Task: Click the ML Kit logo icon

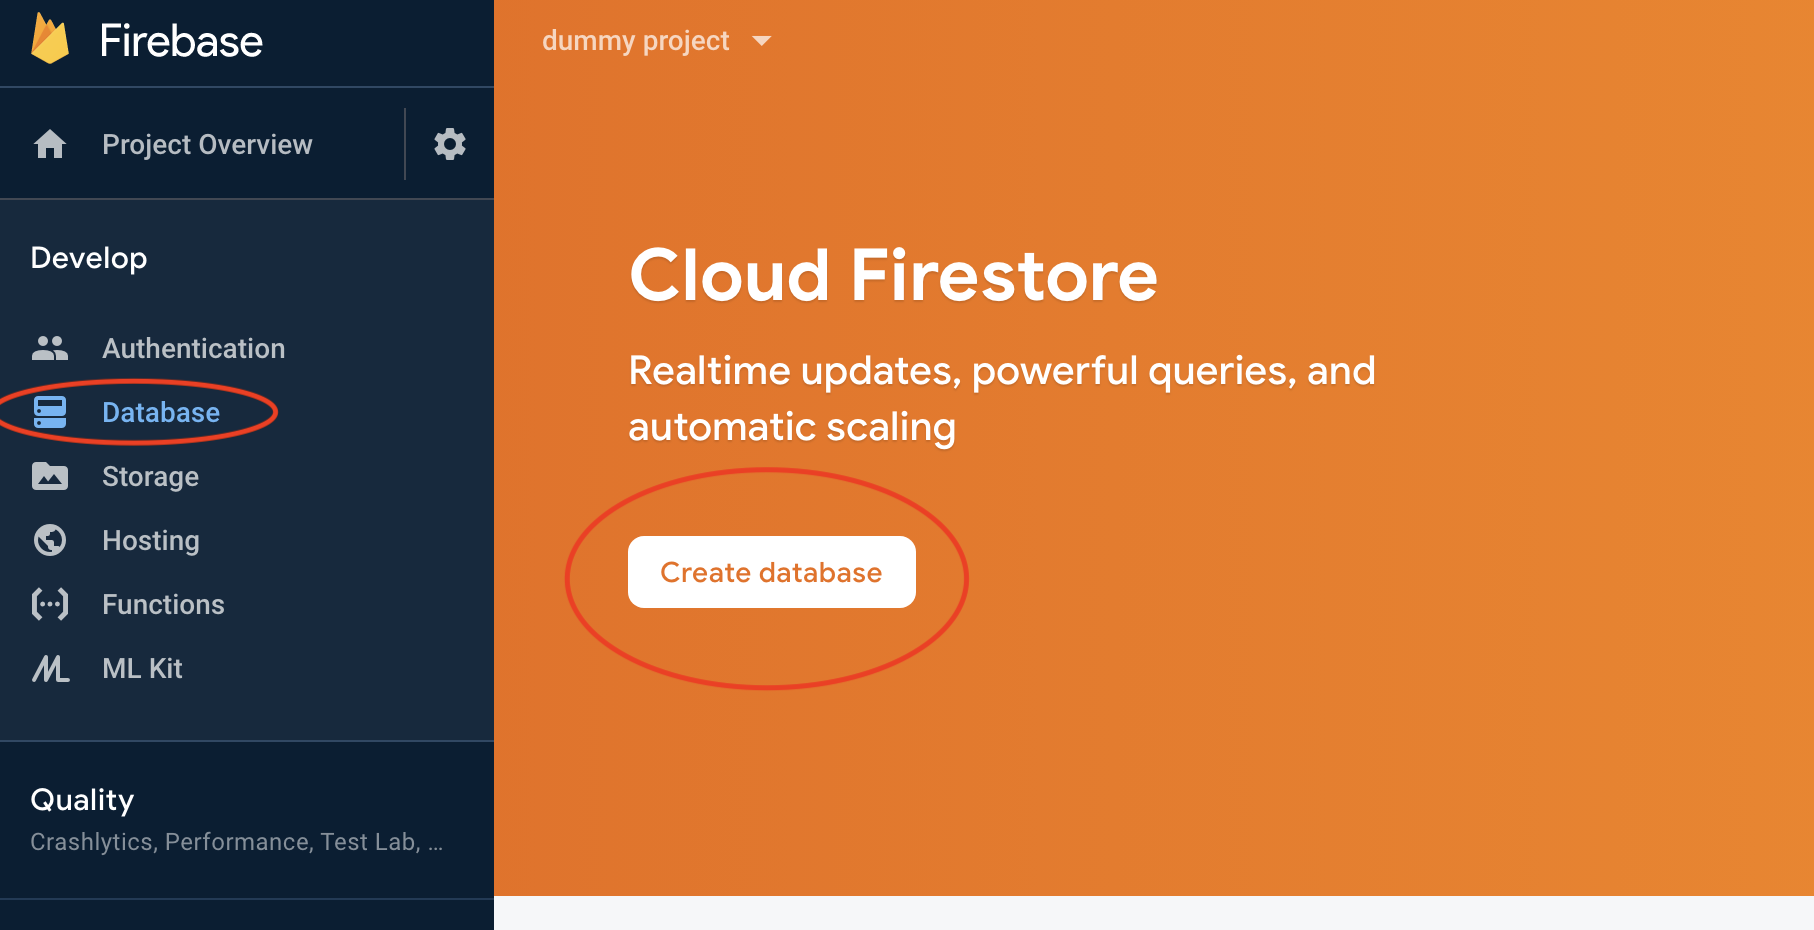Action: (51, 668)
